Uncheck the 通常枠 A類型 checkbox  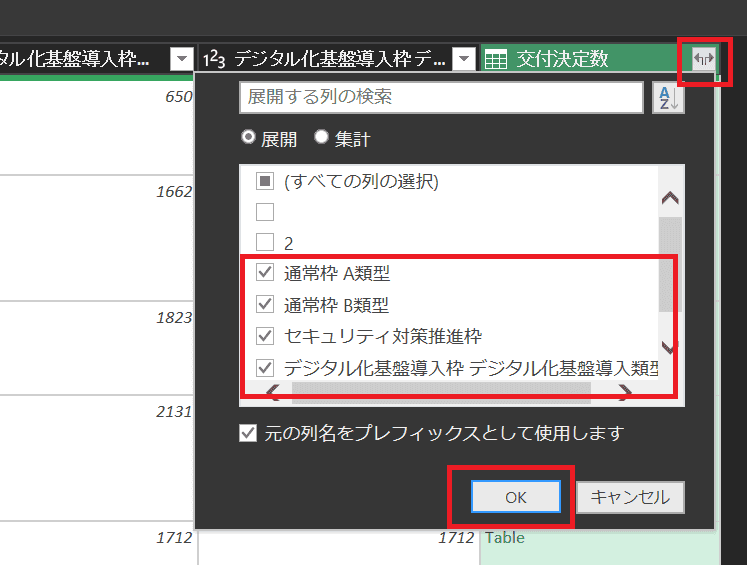[x=265, y=273]
